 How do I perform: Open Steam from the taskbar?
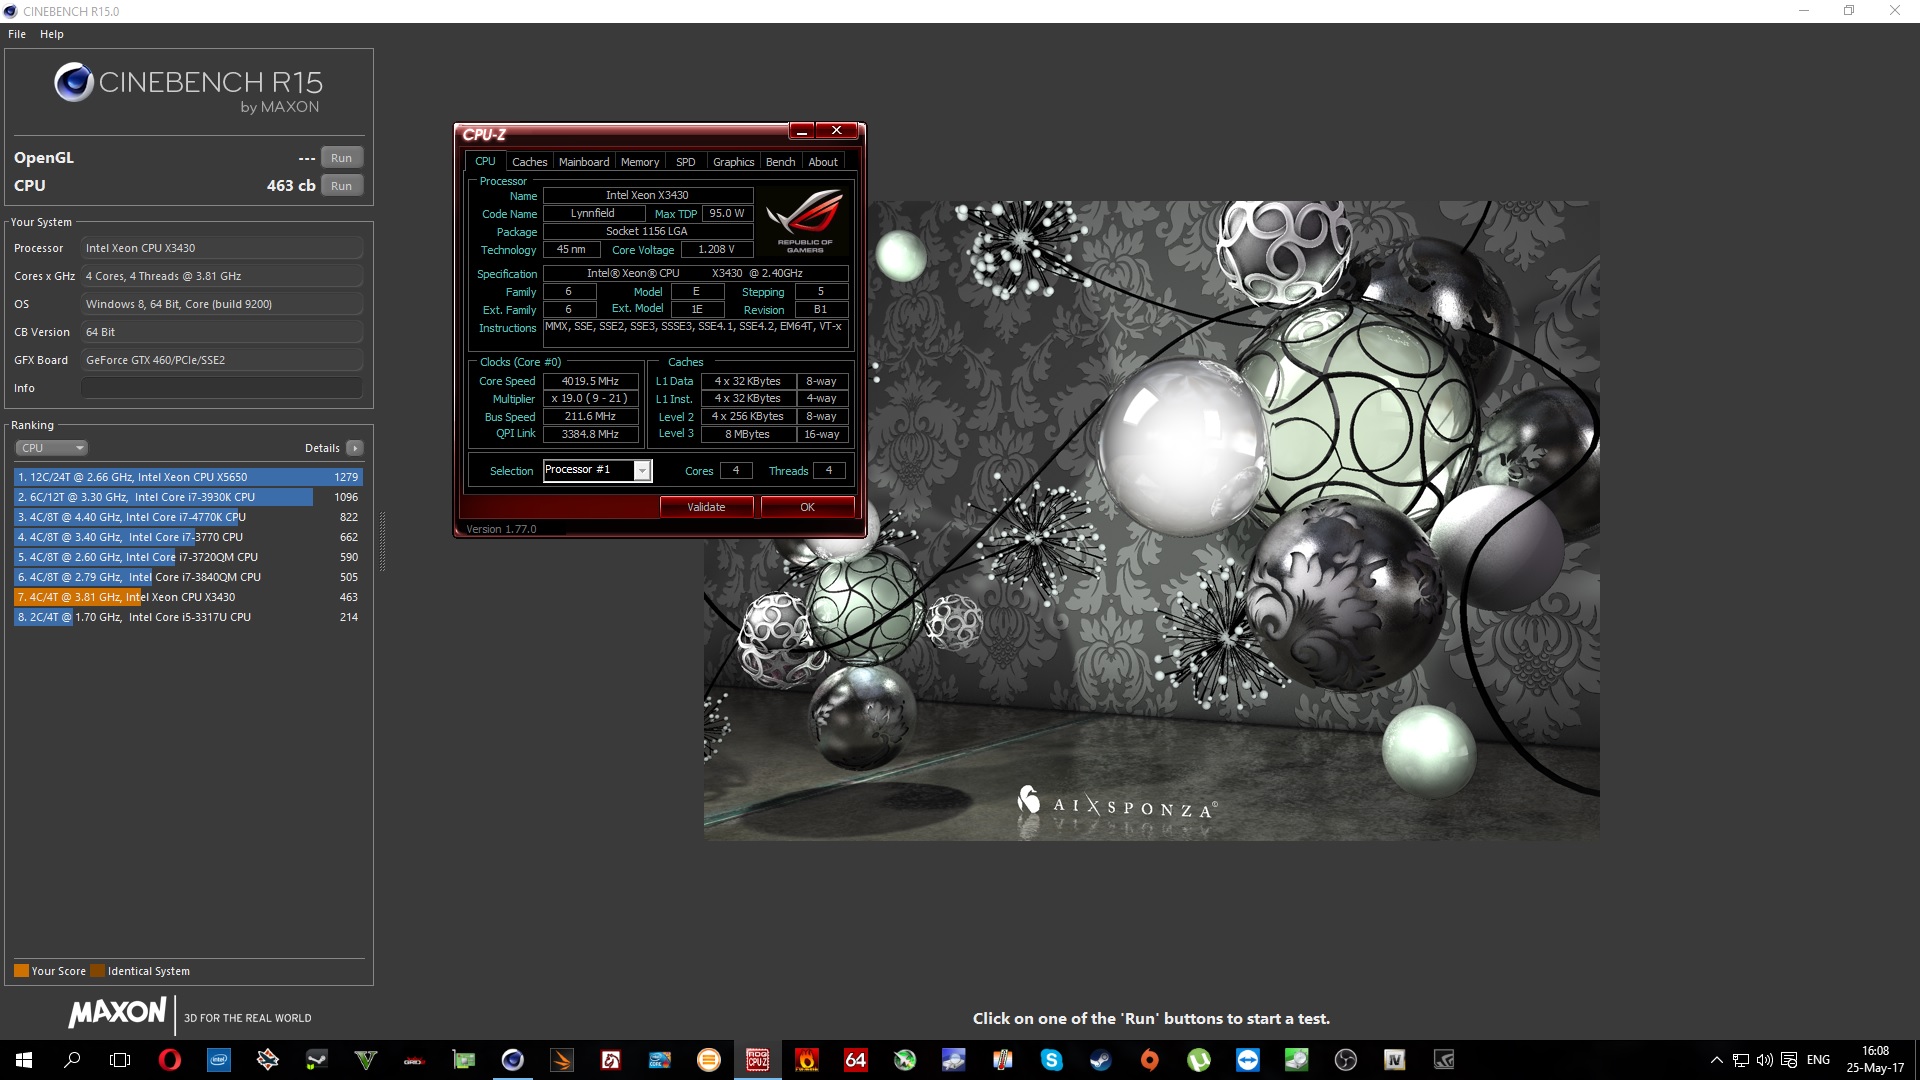pos(1101,1060)
